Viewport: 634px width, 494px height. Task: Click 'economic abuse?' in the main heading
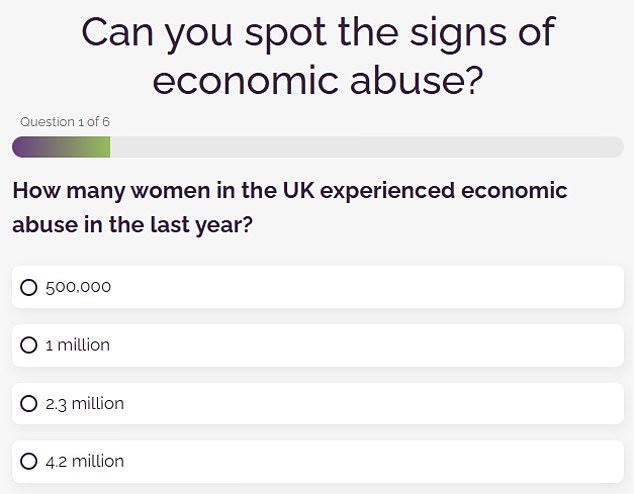click(317, 81)
